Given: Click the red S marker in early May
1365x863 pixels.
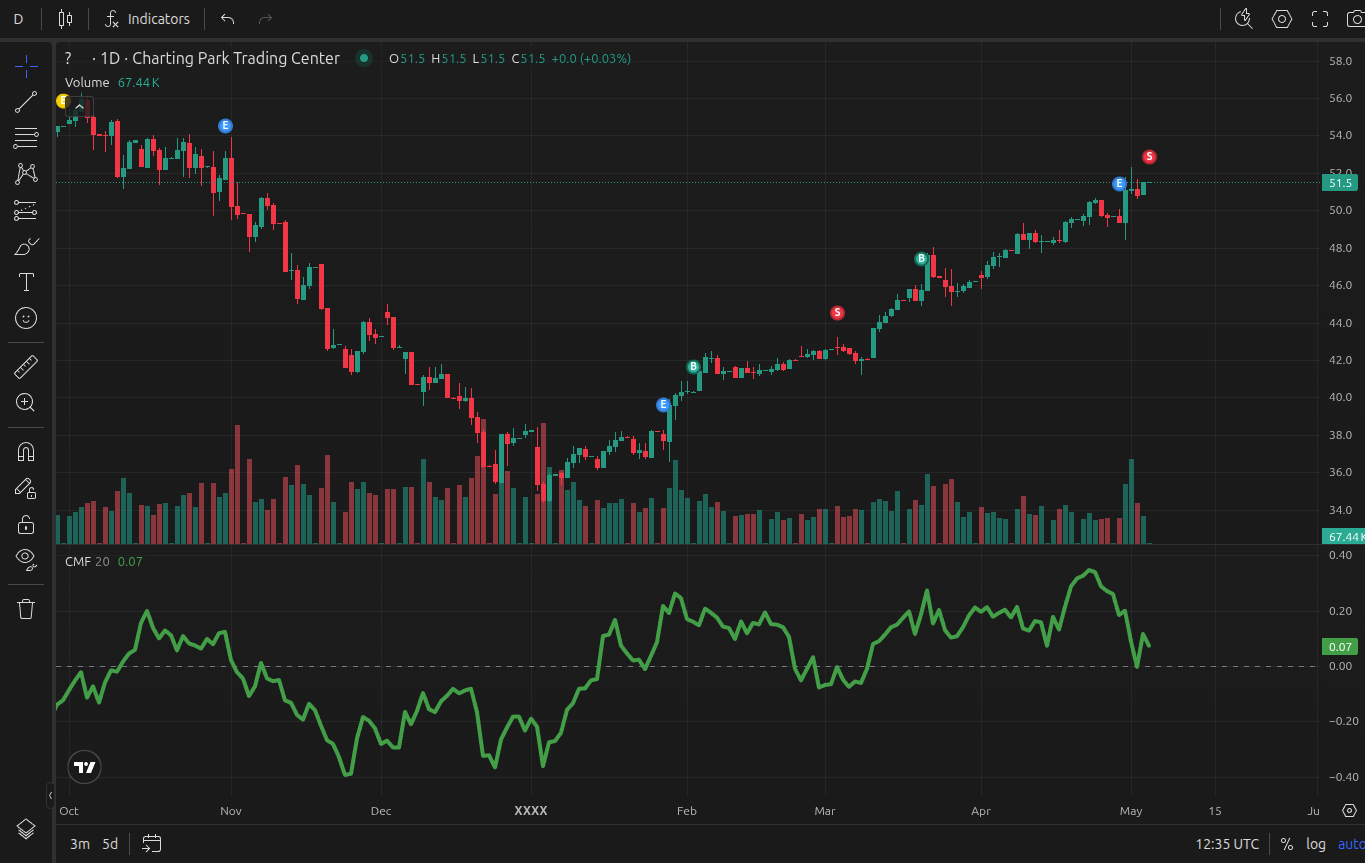Looking at the screenshot, I should [x=1149, y=157].
